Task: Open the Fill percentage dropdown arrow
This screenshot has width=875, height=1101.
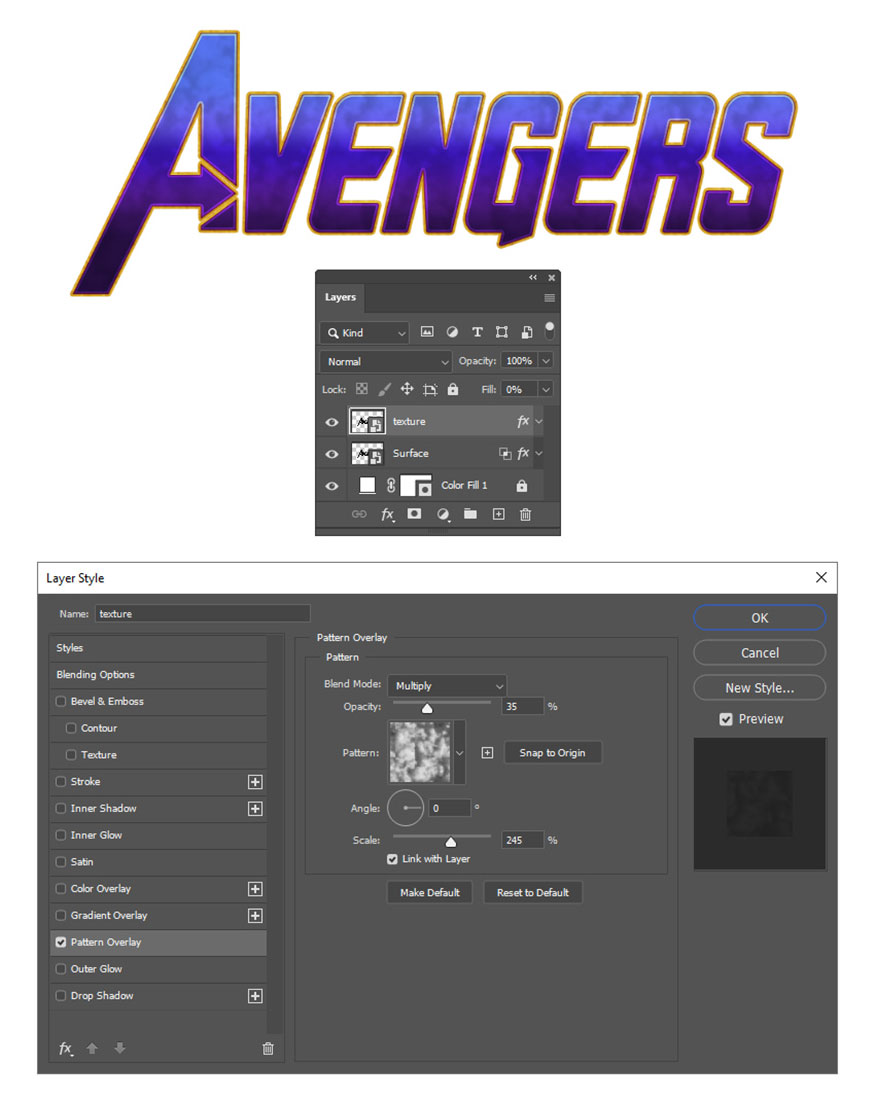Action: (x=546, y=389)
